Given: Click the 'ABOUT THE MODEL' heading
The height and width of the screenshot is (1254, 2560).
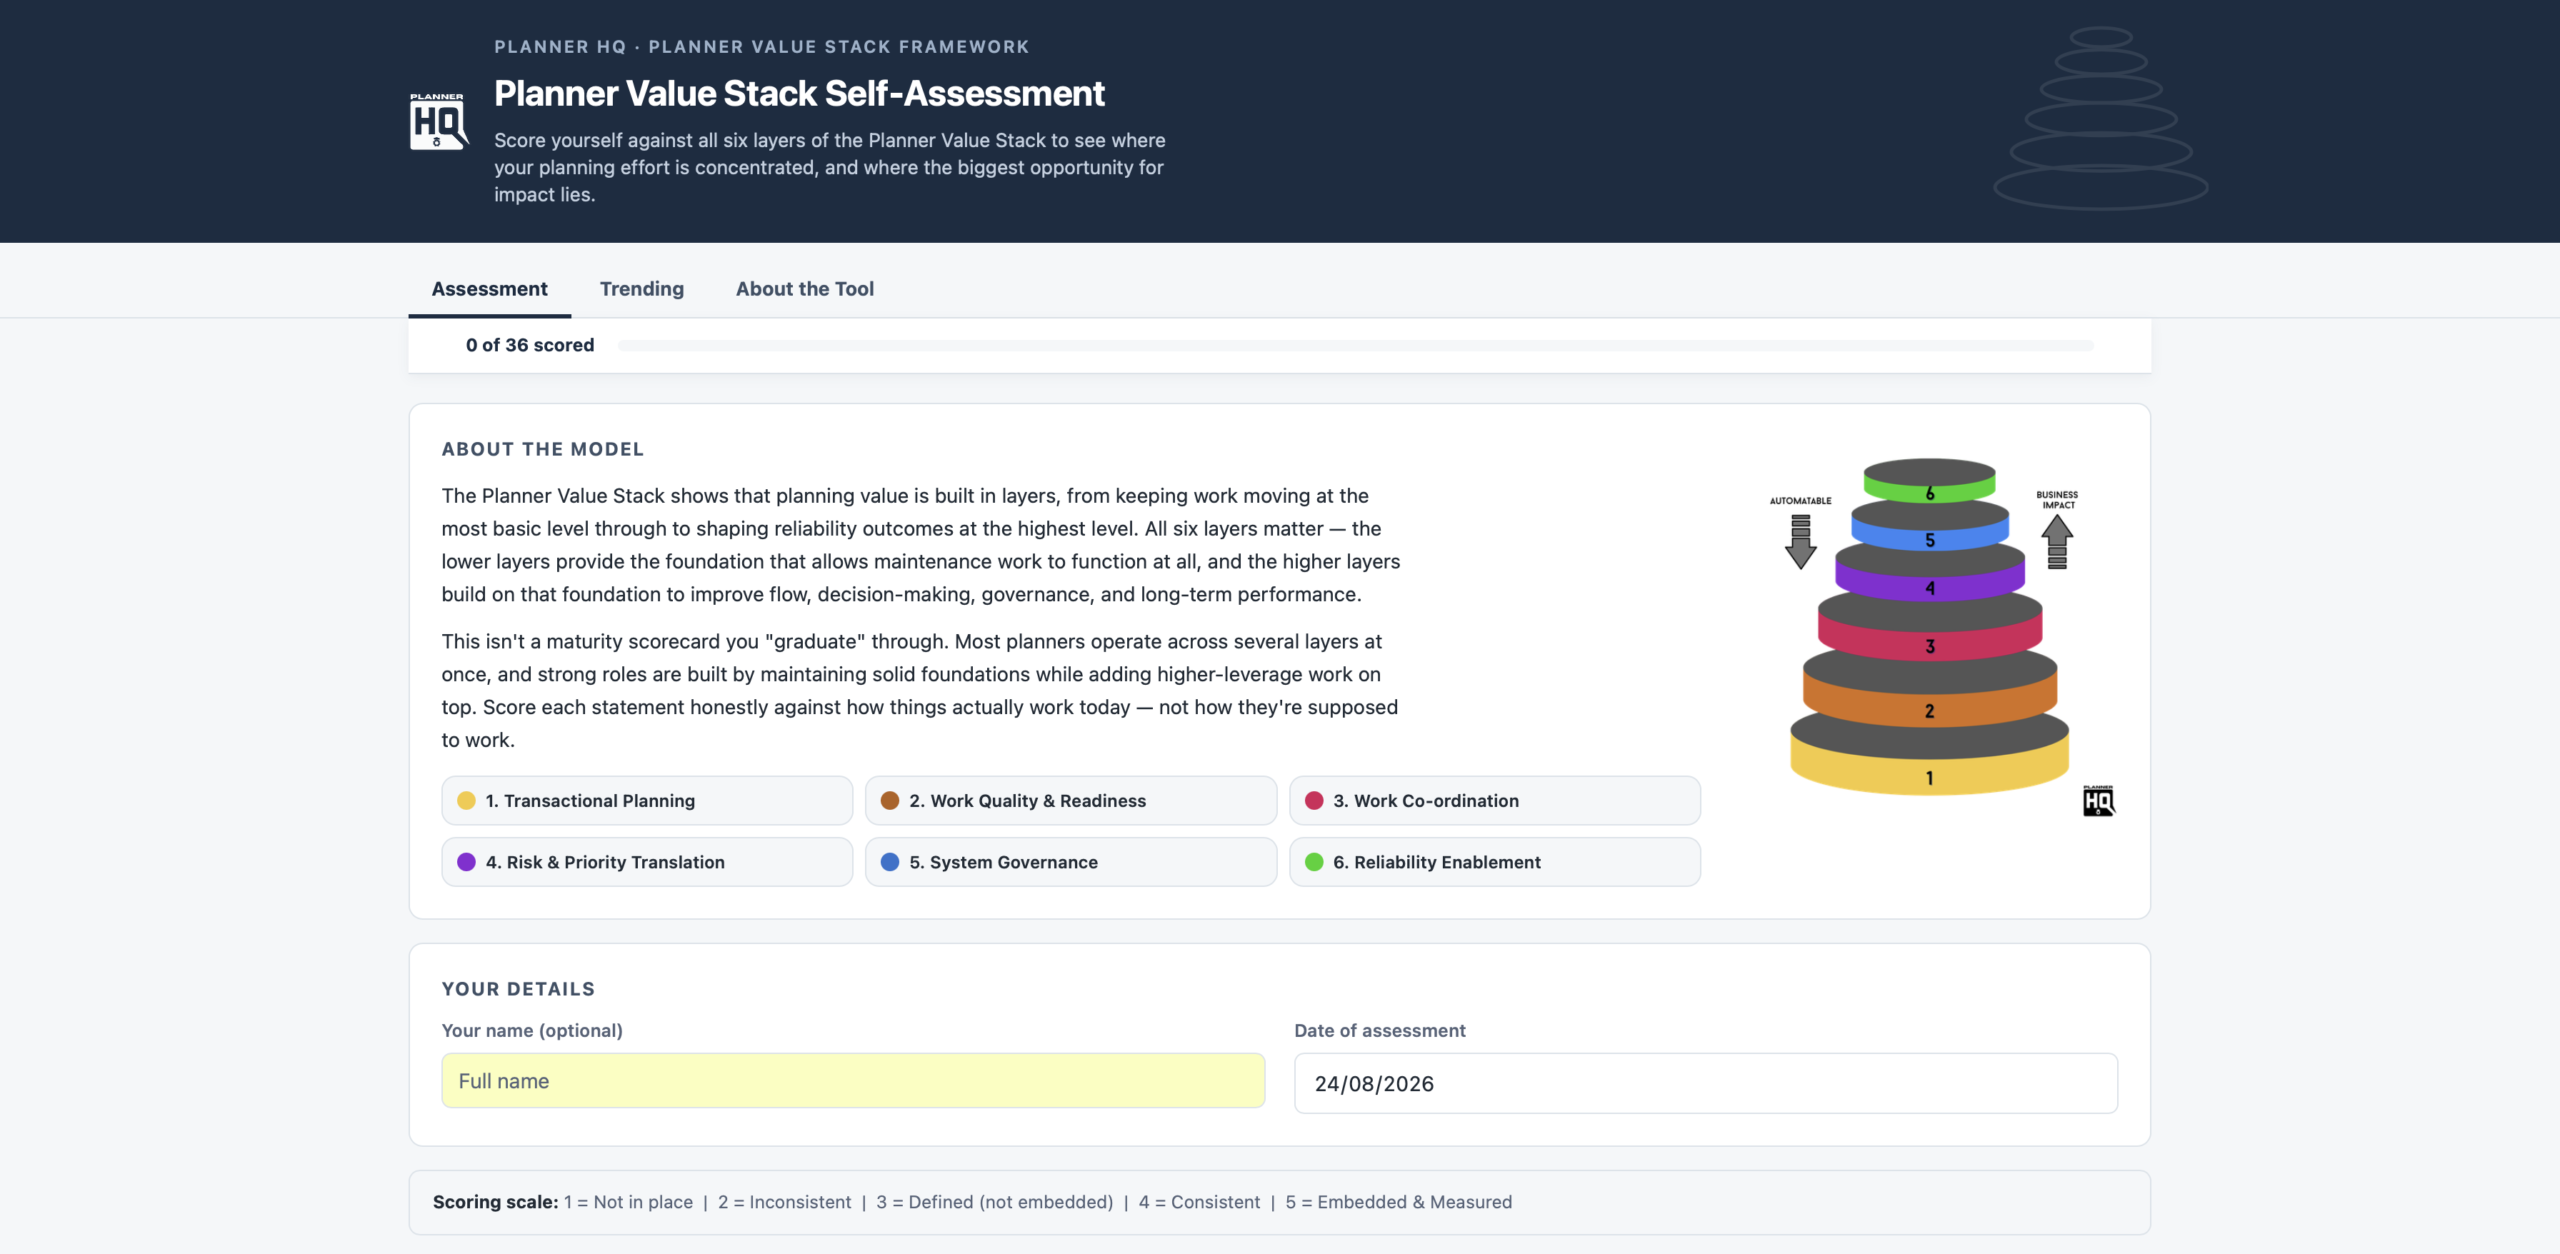Looking at the screenshot, I should coord(543,449).
